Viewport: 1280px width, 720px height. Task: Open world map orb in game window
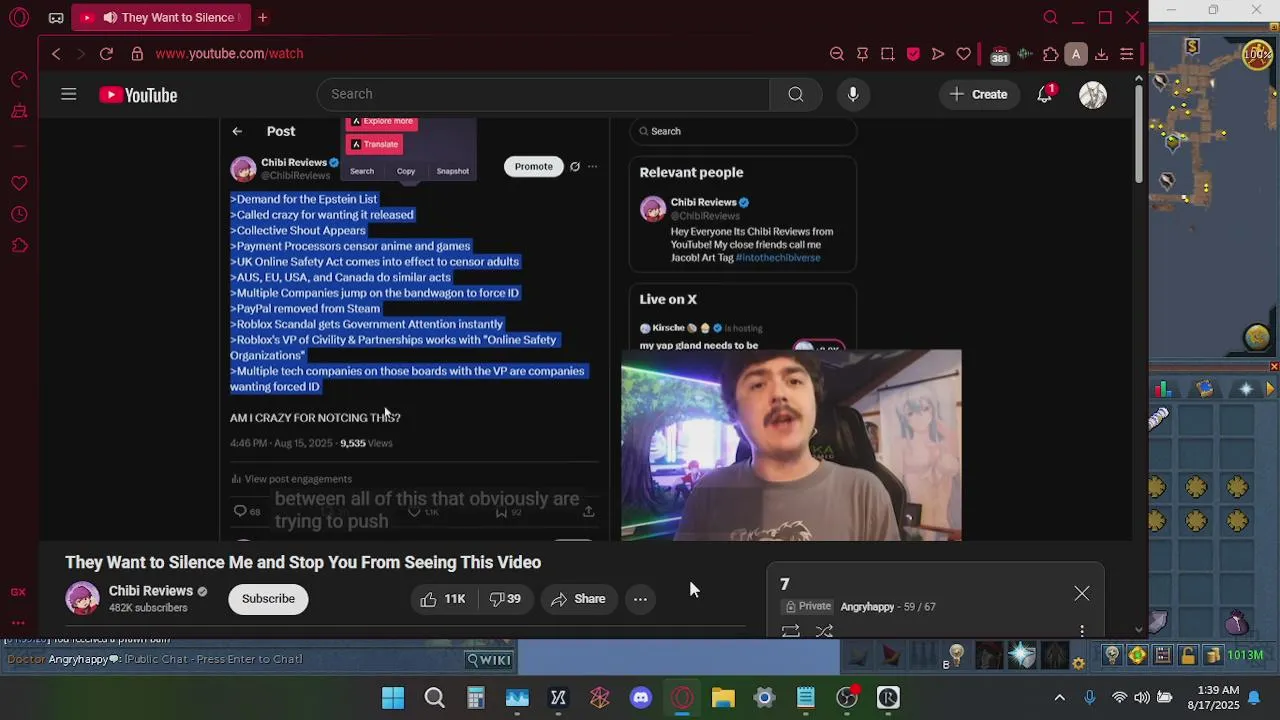(x=1257, y=338)
